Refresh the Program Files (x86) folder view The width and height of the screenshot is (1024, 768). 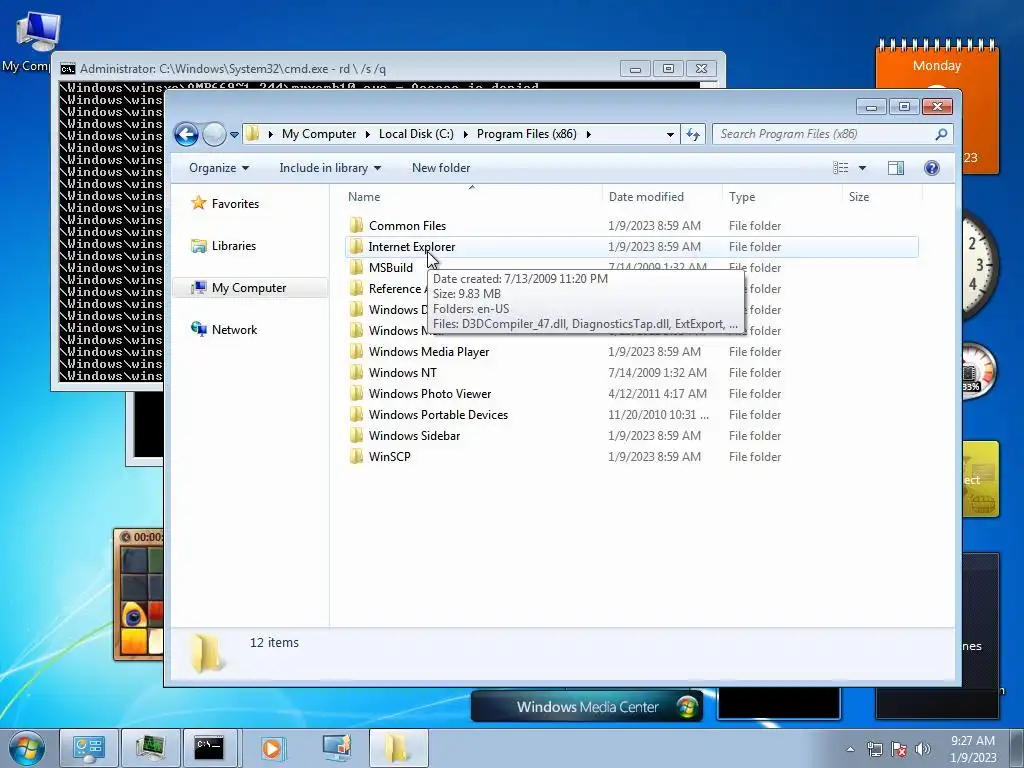click(x=693, y=135)
